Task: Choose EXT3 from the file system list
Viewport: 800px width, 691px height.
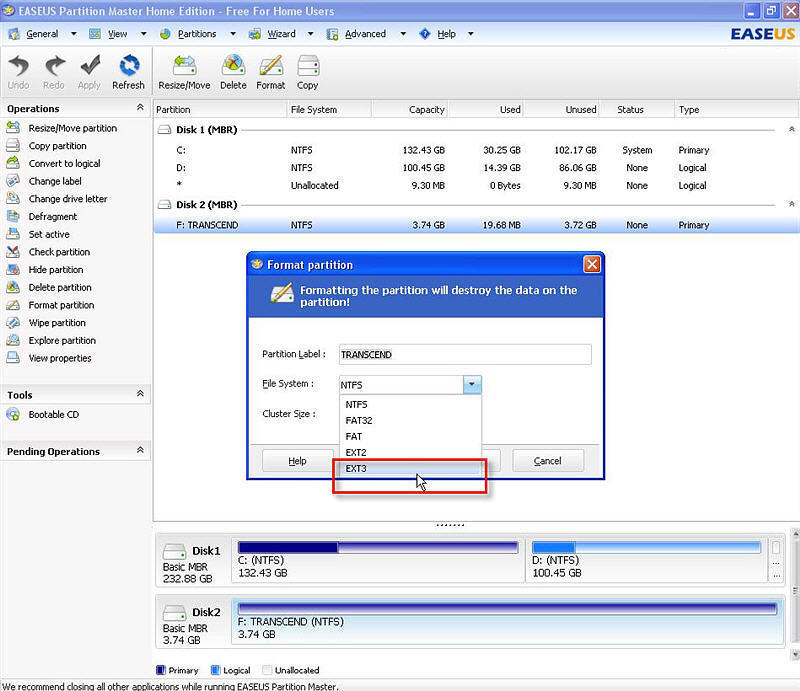Action: 410,468
